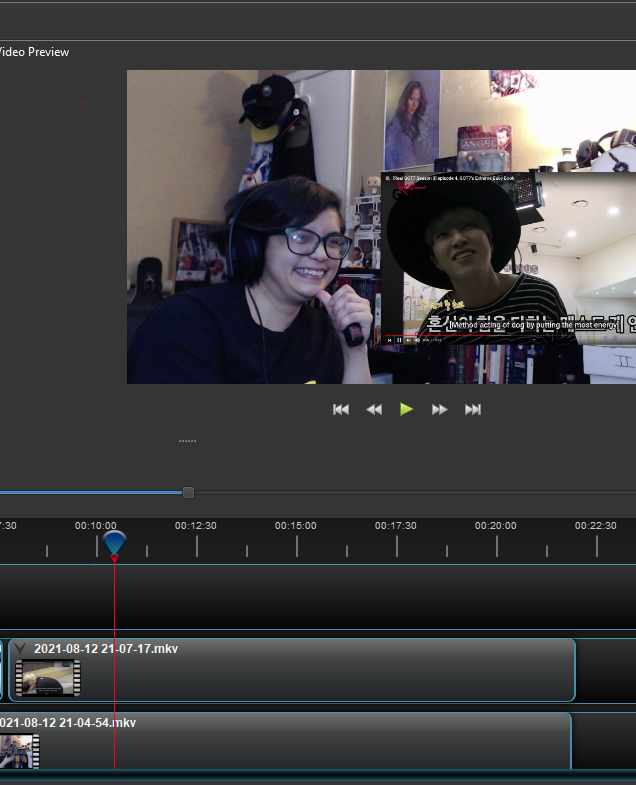636x785 pixels.
Task: Click the rewind button under the preview
Action: 374,410
